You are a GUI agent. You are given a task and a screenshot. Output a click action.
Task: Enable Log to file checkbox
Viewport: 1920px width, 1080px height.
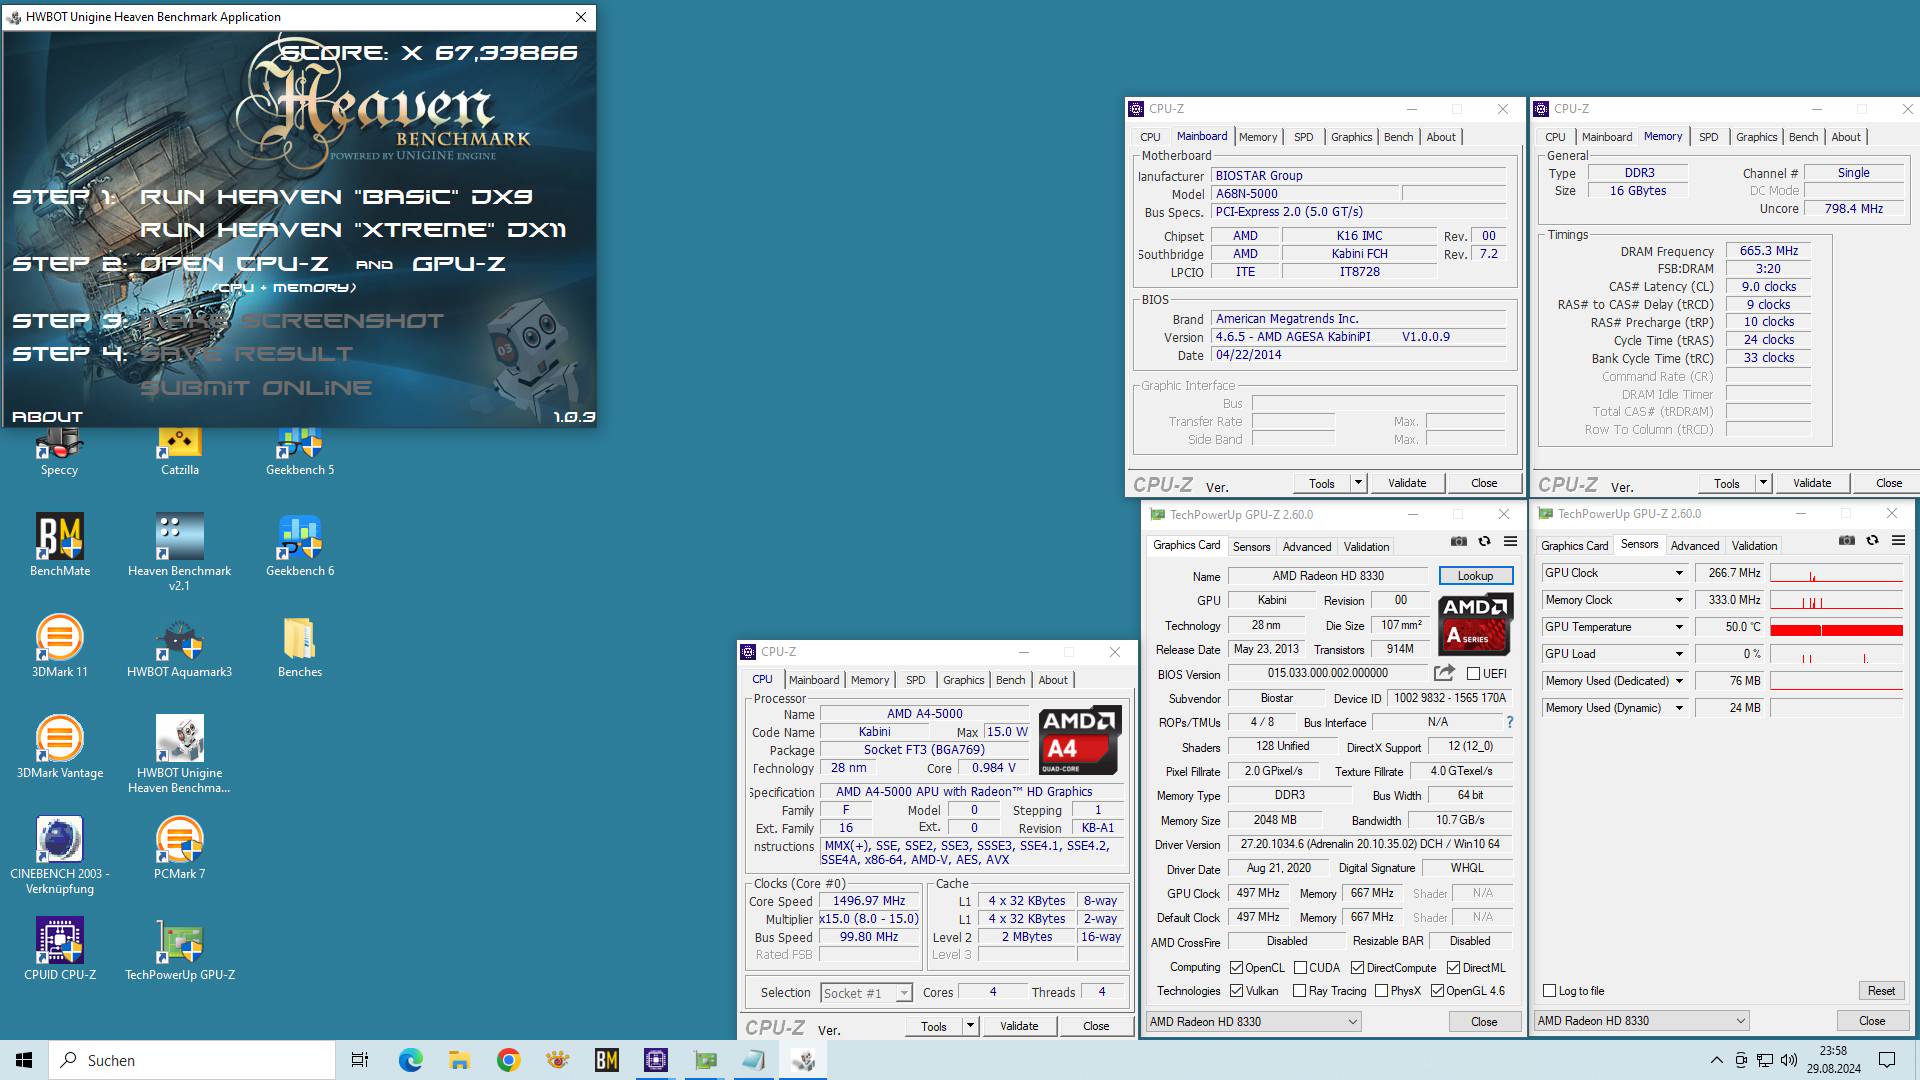tap(1549, 991)
